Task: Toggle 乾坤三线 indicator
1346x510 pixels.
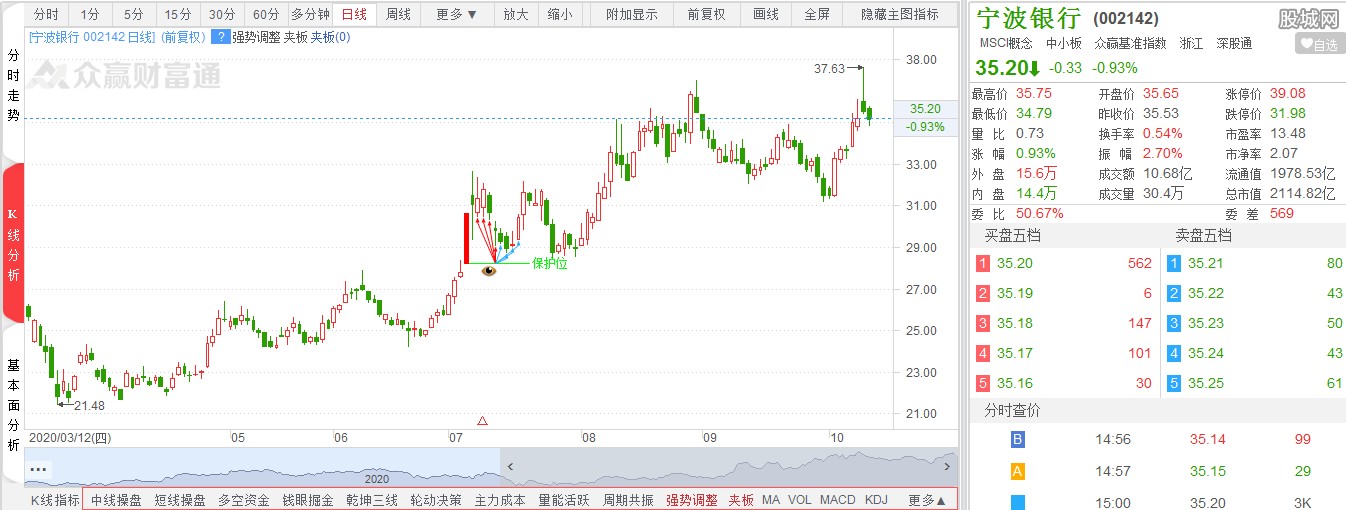Action: tap(372, 500)
